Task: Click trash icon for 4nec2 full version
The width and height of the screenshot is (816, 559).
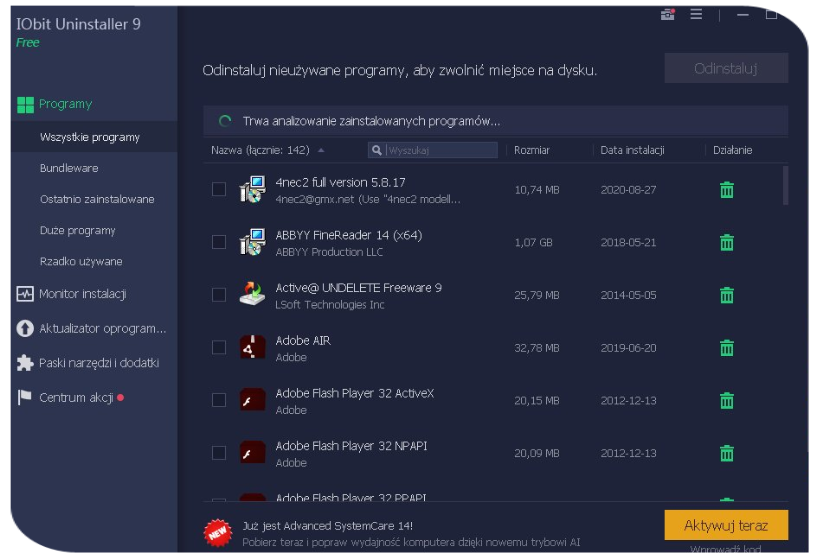Action: 726,189
